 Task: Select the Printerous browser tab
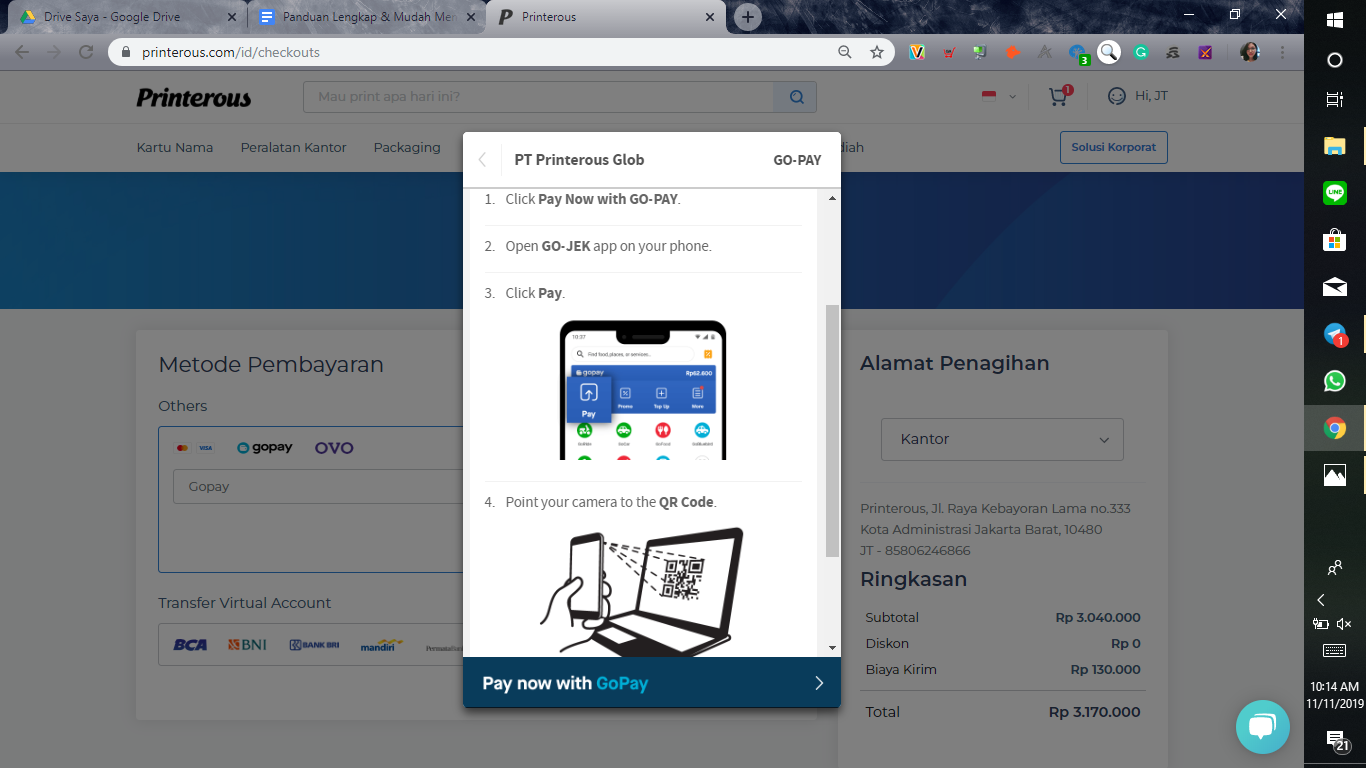[x=606, y=17]
